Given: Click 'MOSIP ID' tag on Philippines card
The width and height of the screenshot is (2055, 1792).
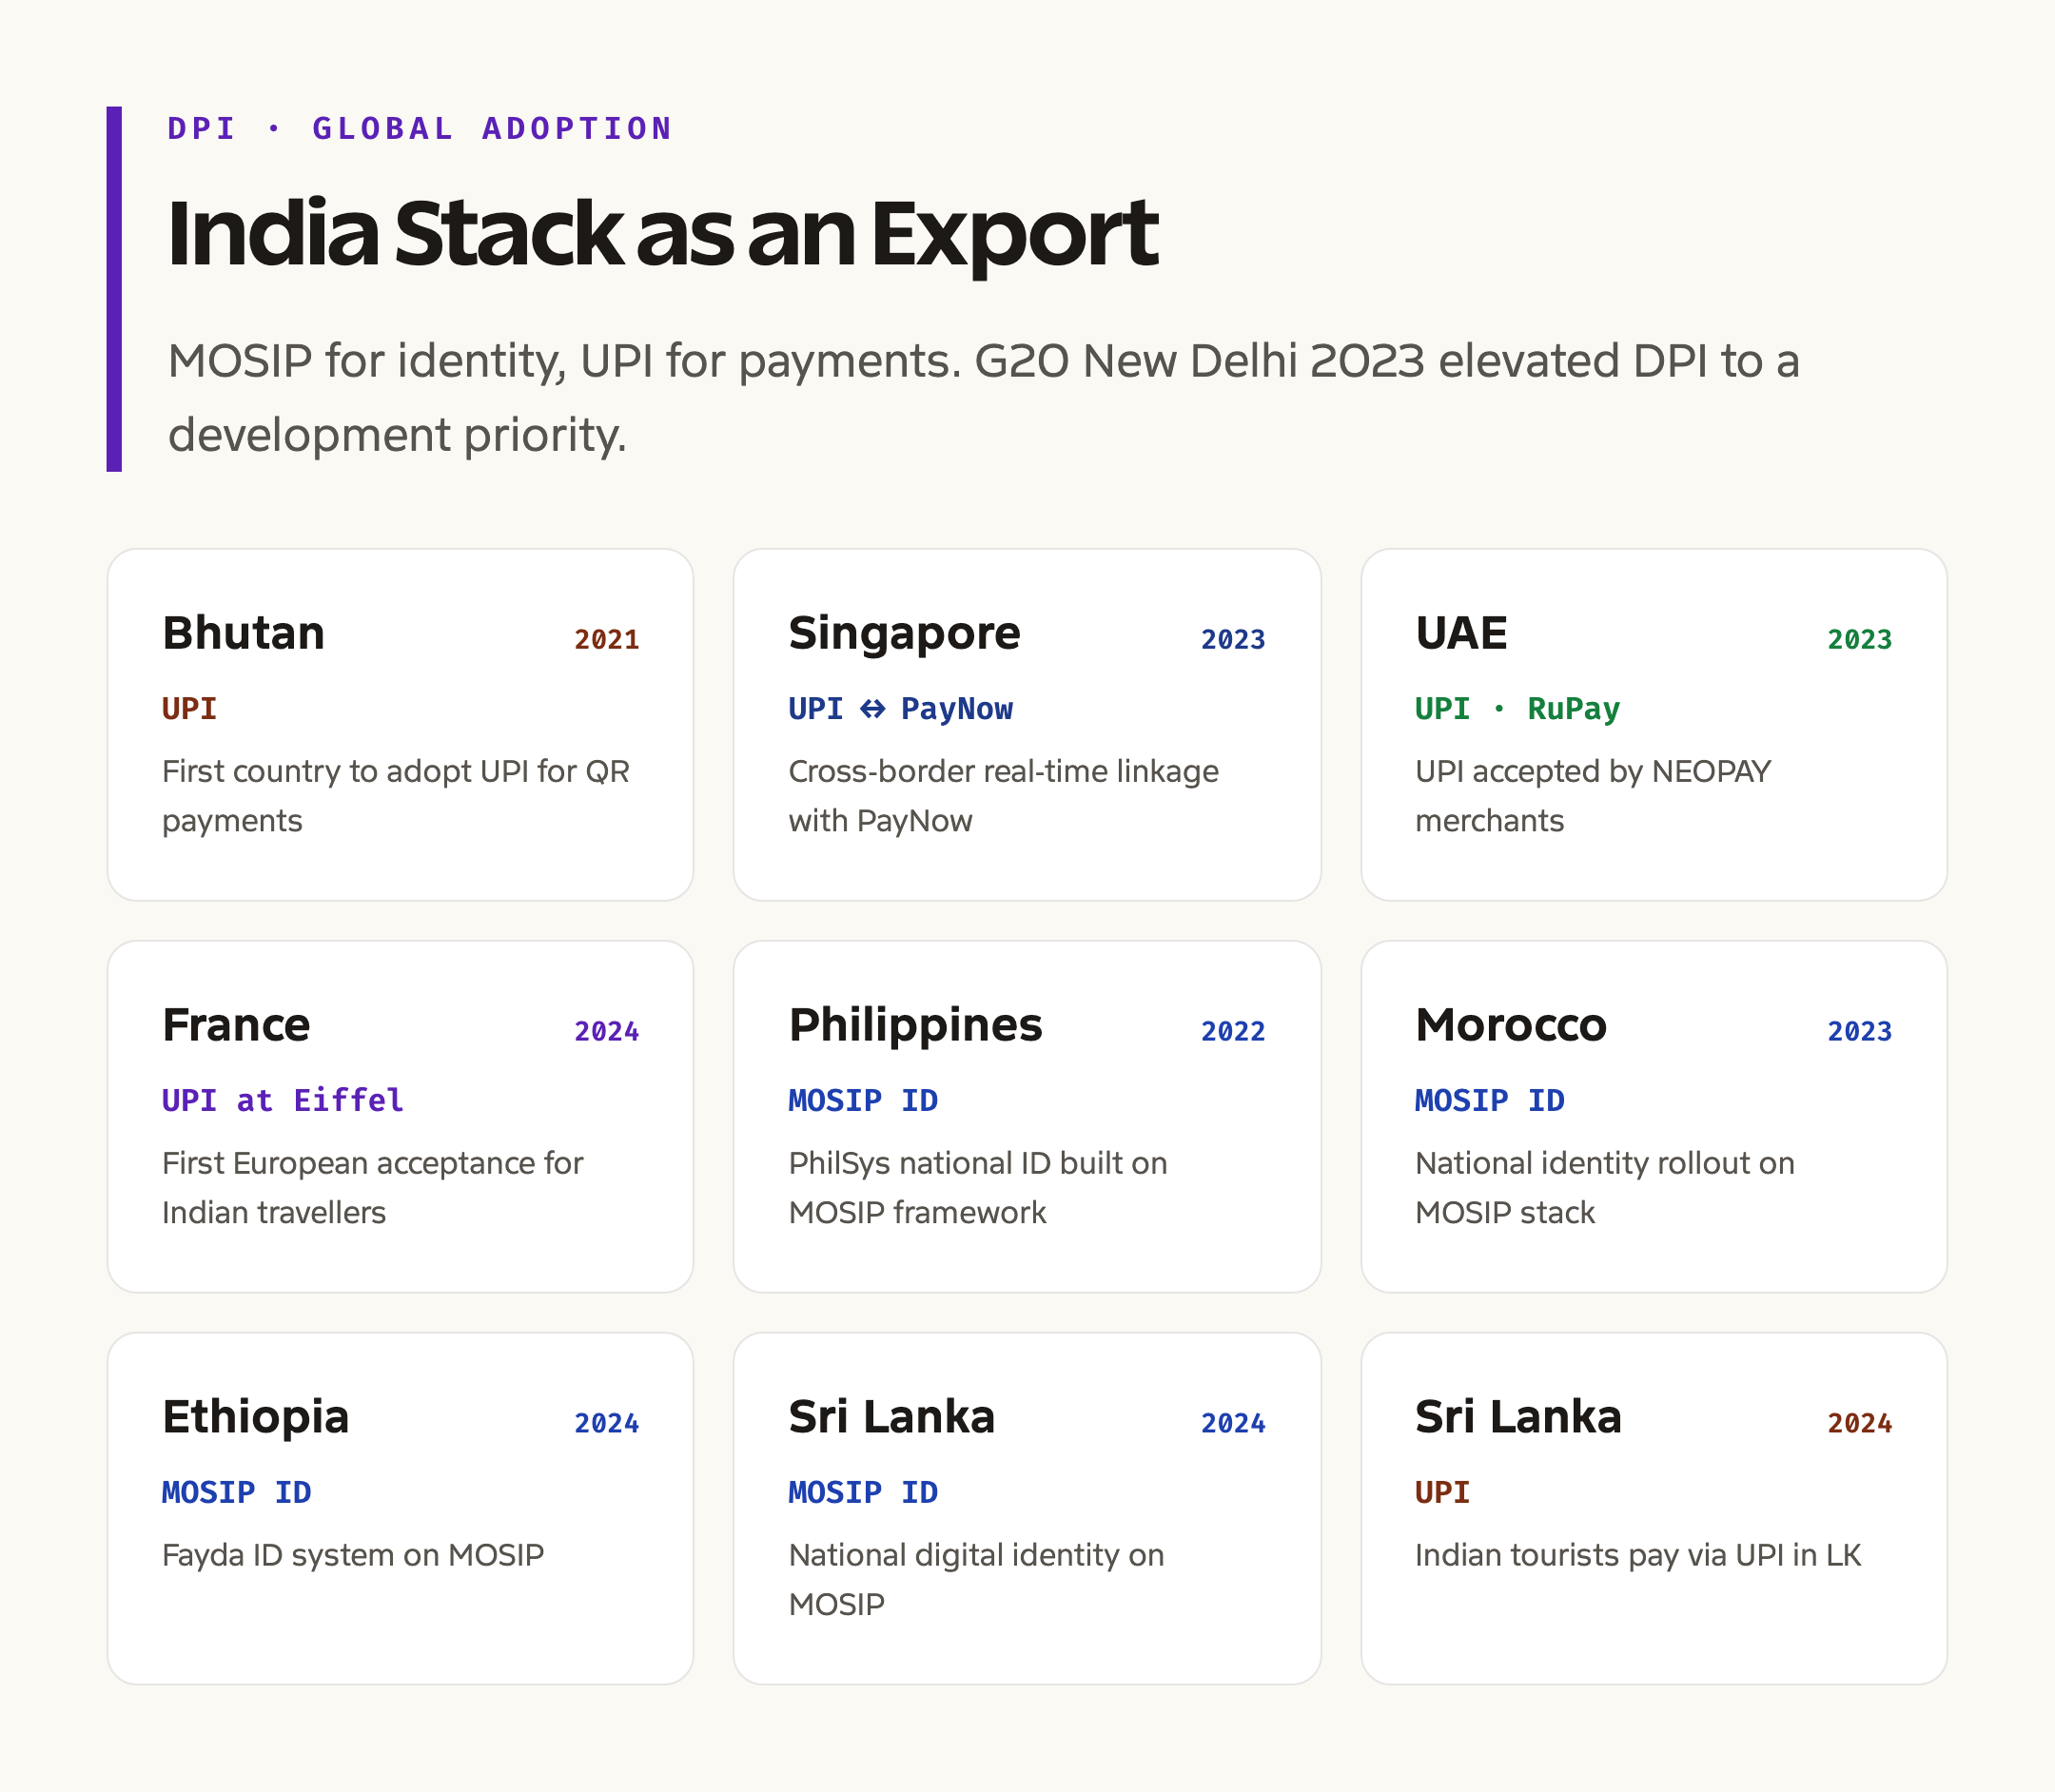Looking at the screenshot, I should click(x=863, y=1101).
